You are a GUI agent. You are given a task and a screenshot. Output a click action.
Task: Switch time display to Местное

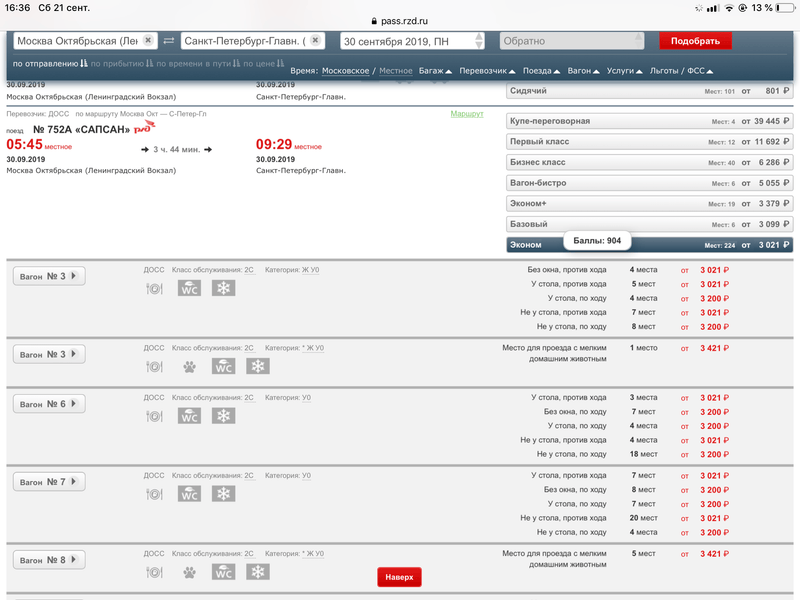pos(396,71)
